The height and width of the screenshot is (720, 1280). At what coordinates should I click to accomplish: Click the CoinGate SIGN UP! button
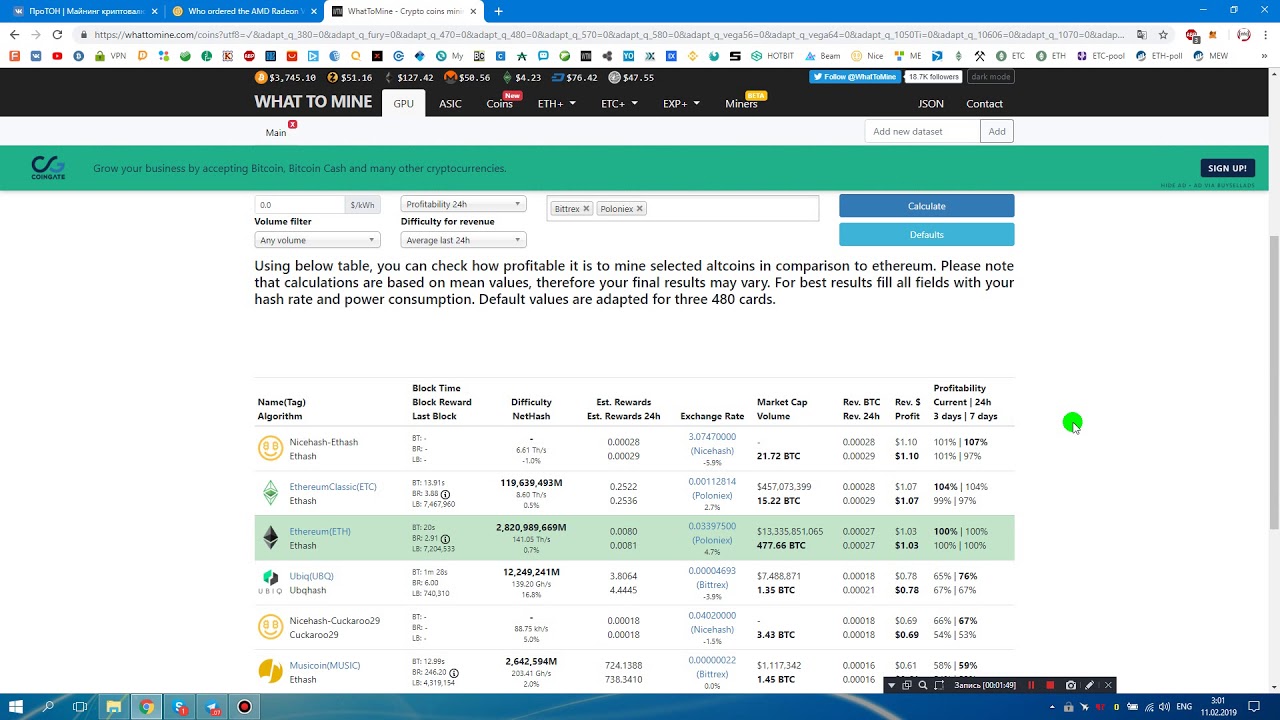pyautogui.click(x=1227, y=168)
